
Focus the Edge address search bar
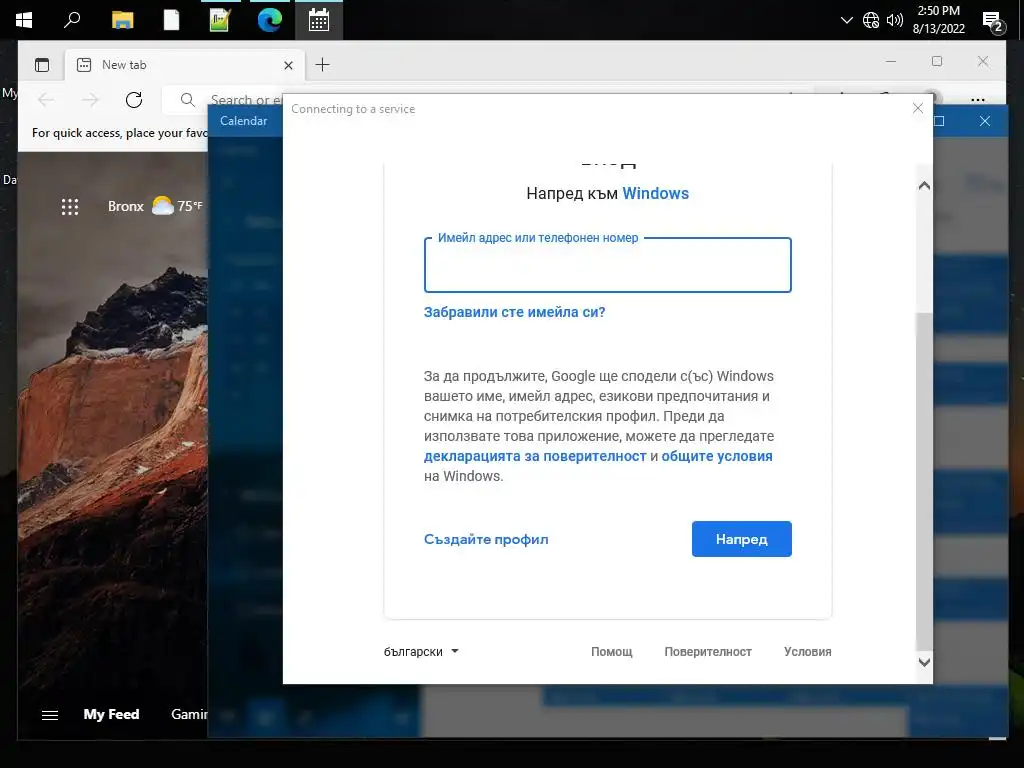[x=222, y=100]
